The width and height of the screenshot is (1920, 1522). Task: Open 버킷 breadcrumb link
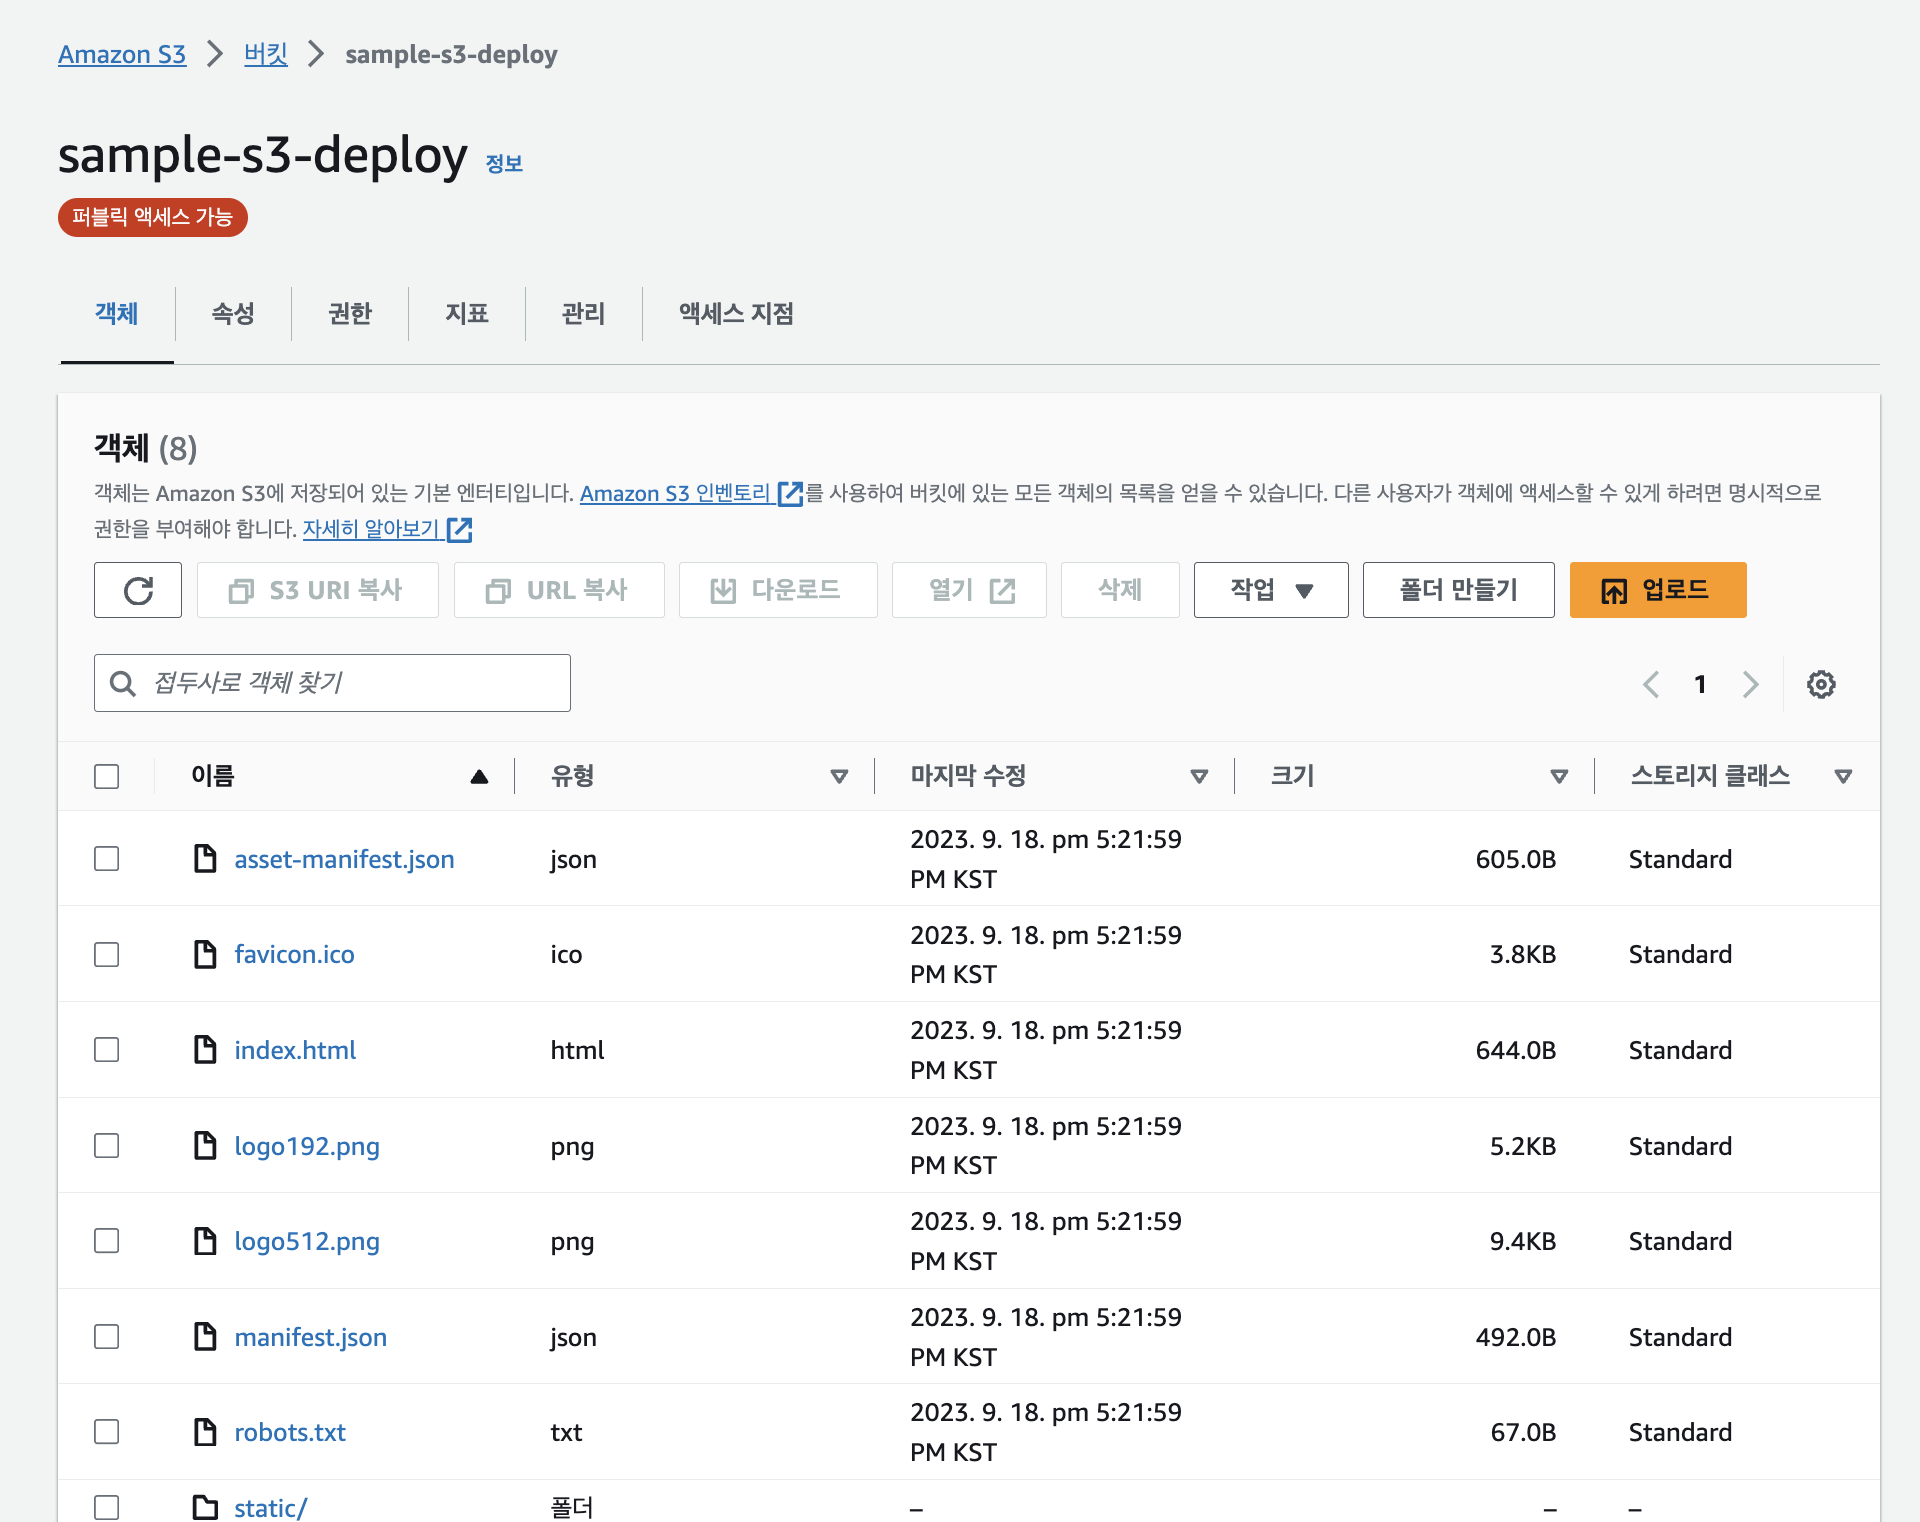[x=266, y=54]
